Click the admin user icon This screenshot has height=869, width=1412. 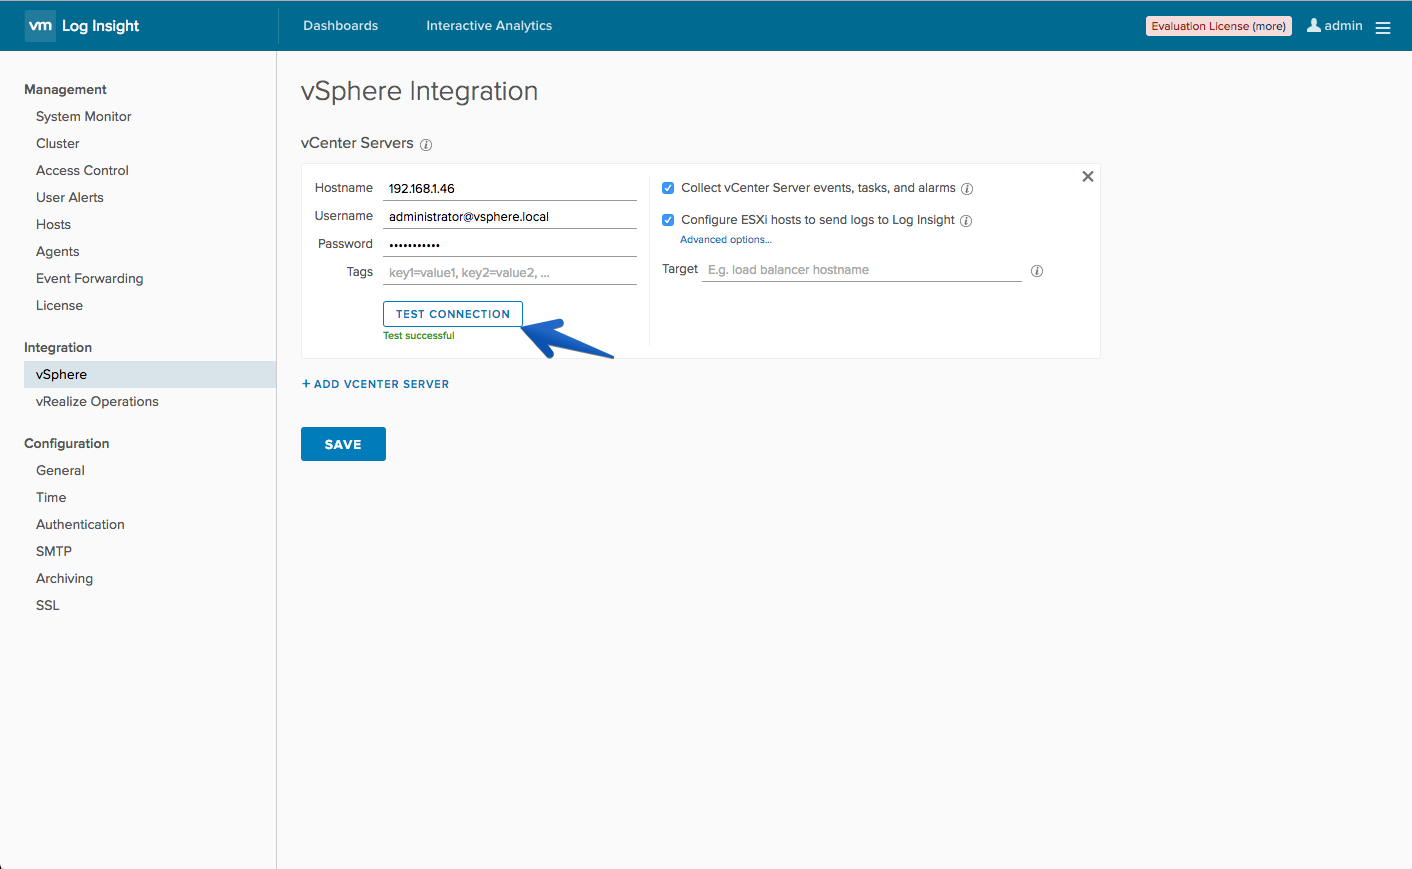coord(1314,25)
